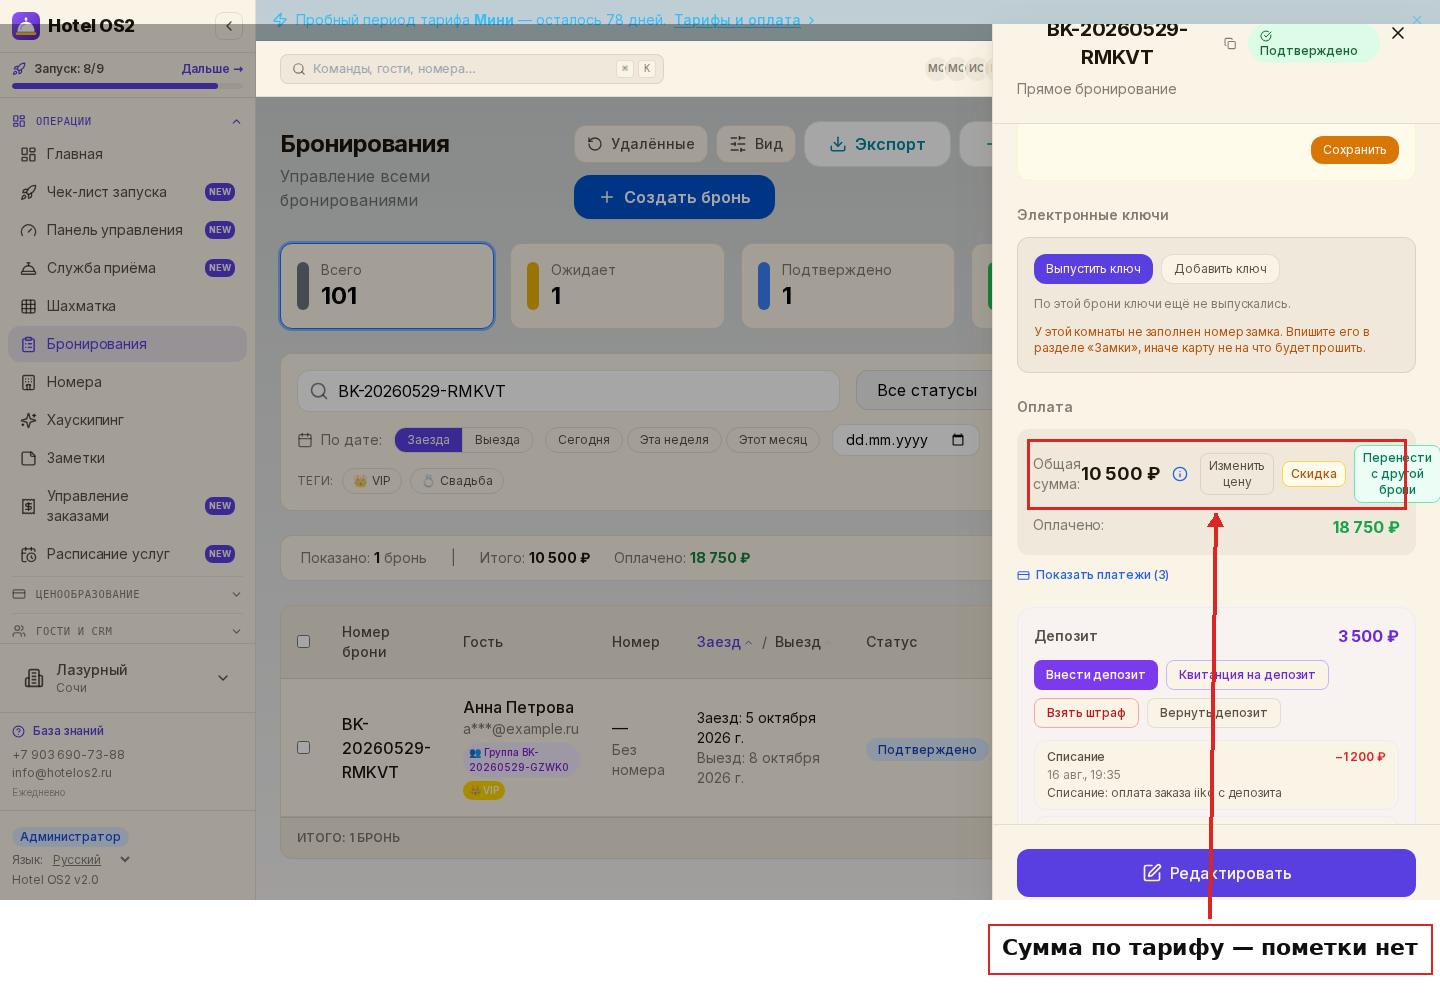Switch date filter to Выезда
The width and height of the screenshot is (1440, 998).
click(497, 440)
